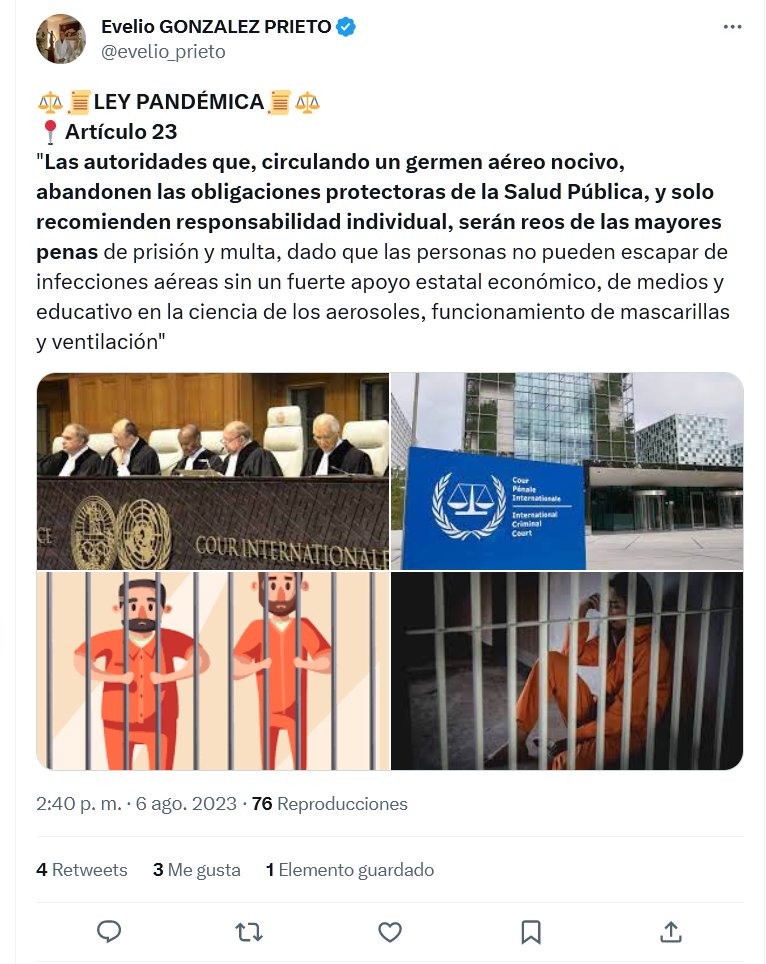Open the International Criminal Court building photo
Viewport: 766px width, 964px height.
(x=567, y=471)
